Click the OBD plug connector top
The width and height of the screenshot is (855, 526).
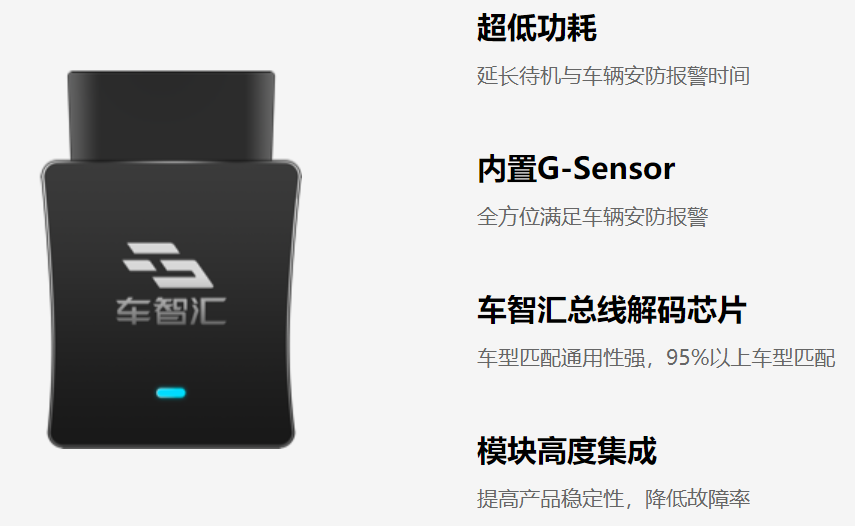point(171,116)
